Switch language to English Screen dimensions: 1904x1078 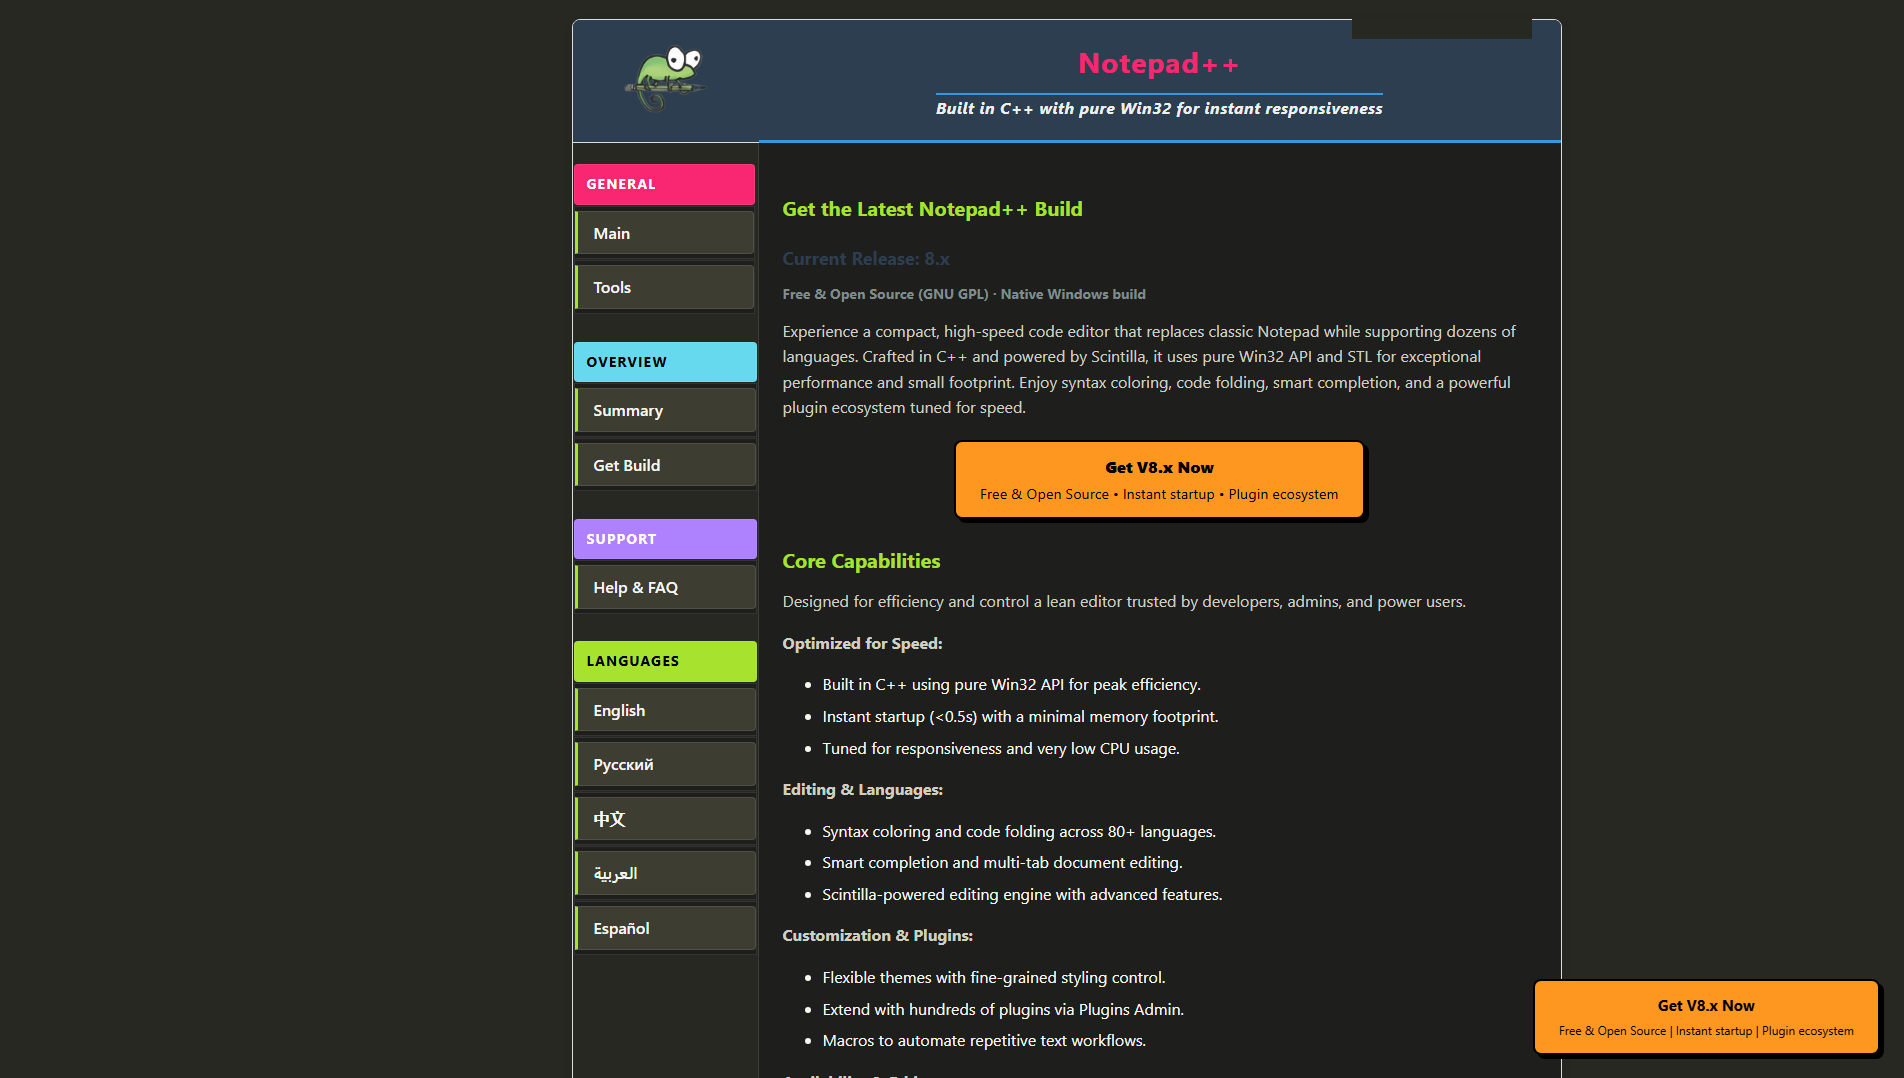[665, 710]
